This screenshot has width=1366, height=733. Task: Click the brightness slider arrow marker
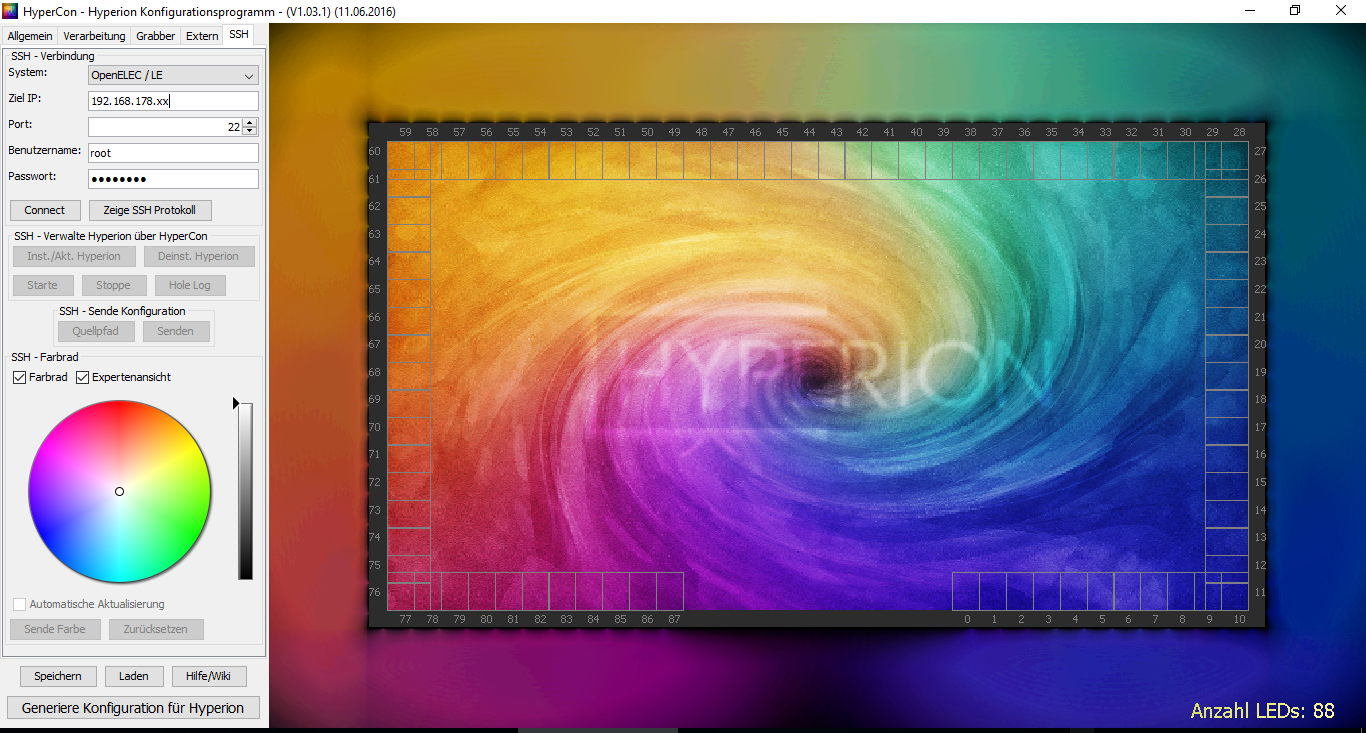[236, 403]
